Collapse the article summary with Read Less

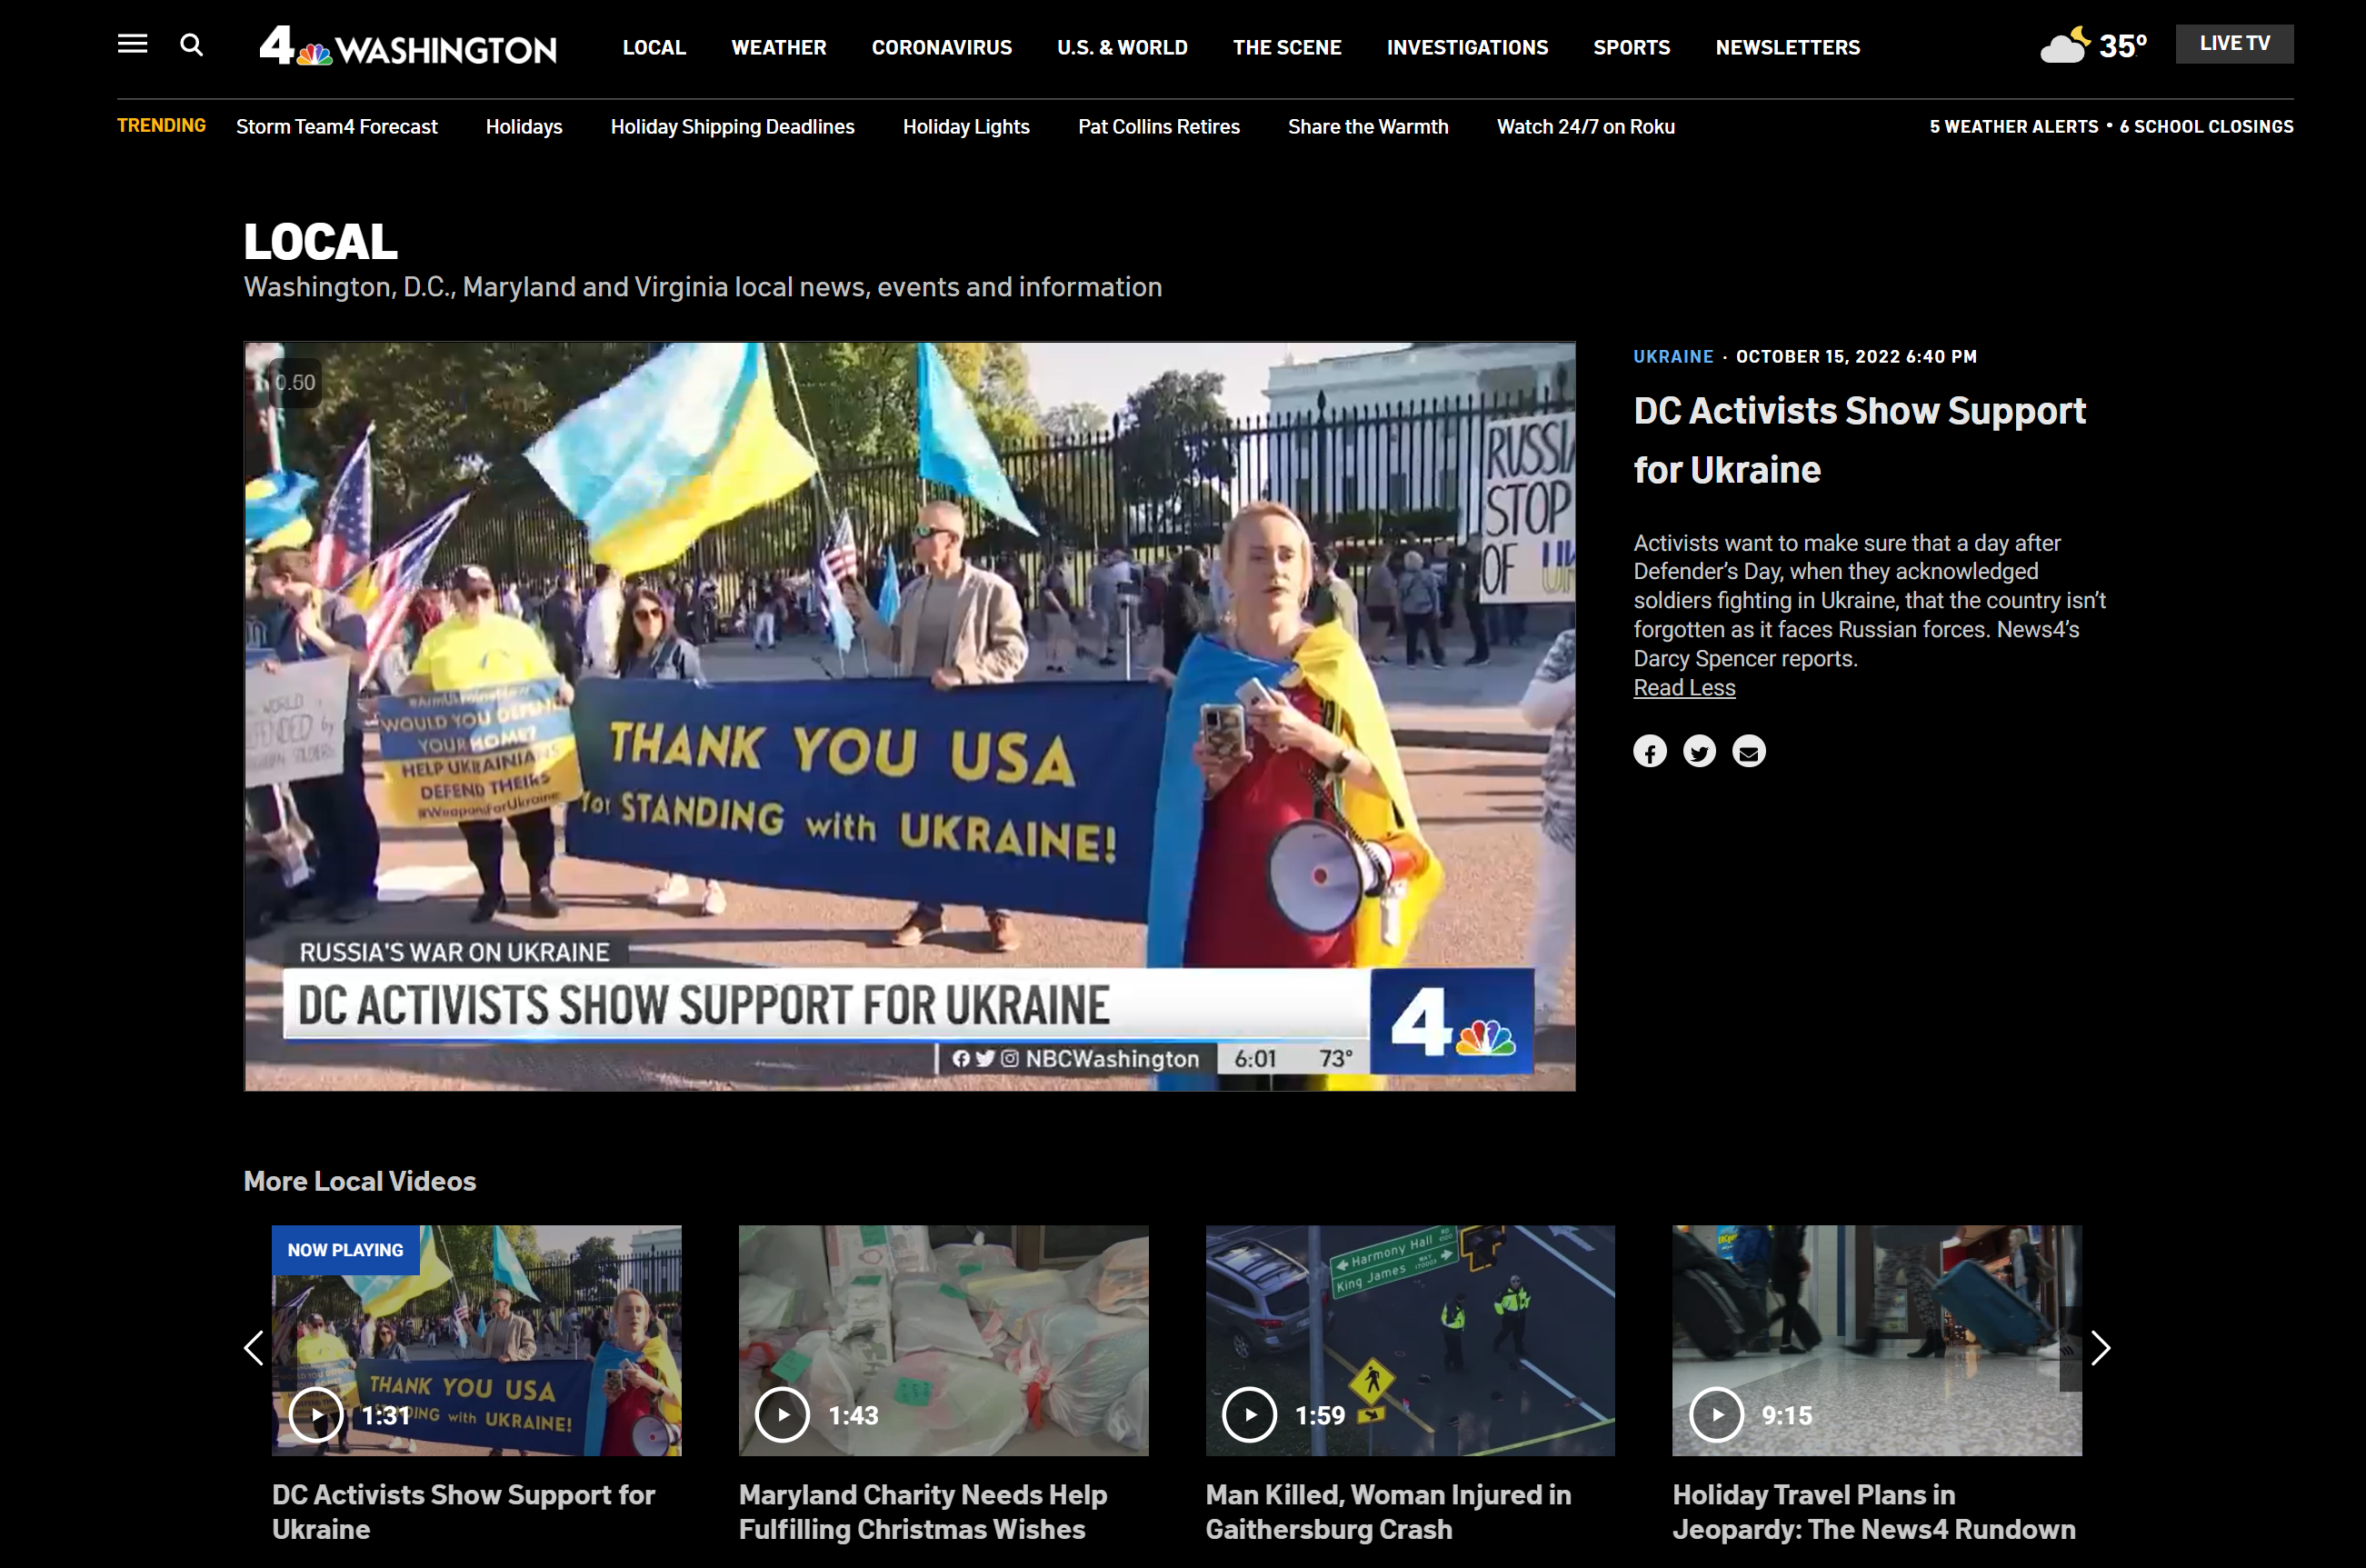click(x=1683, y=687)
